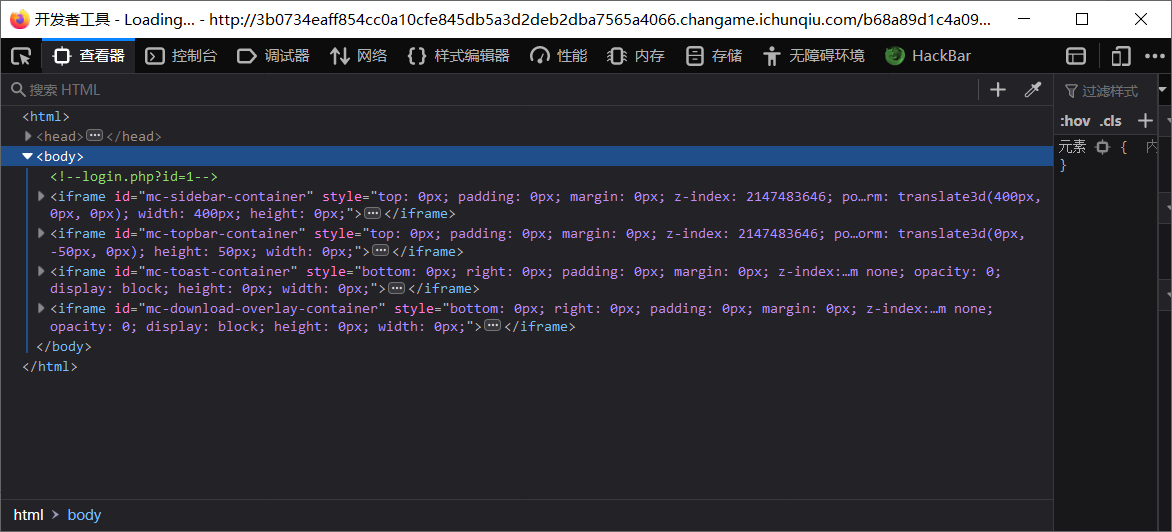
Task: Click ellipsis badge of mc-download-overlay-container iframe
Action: [x=492, y=326]
